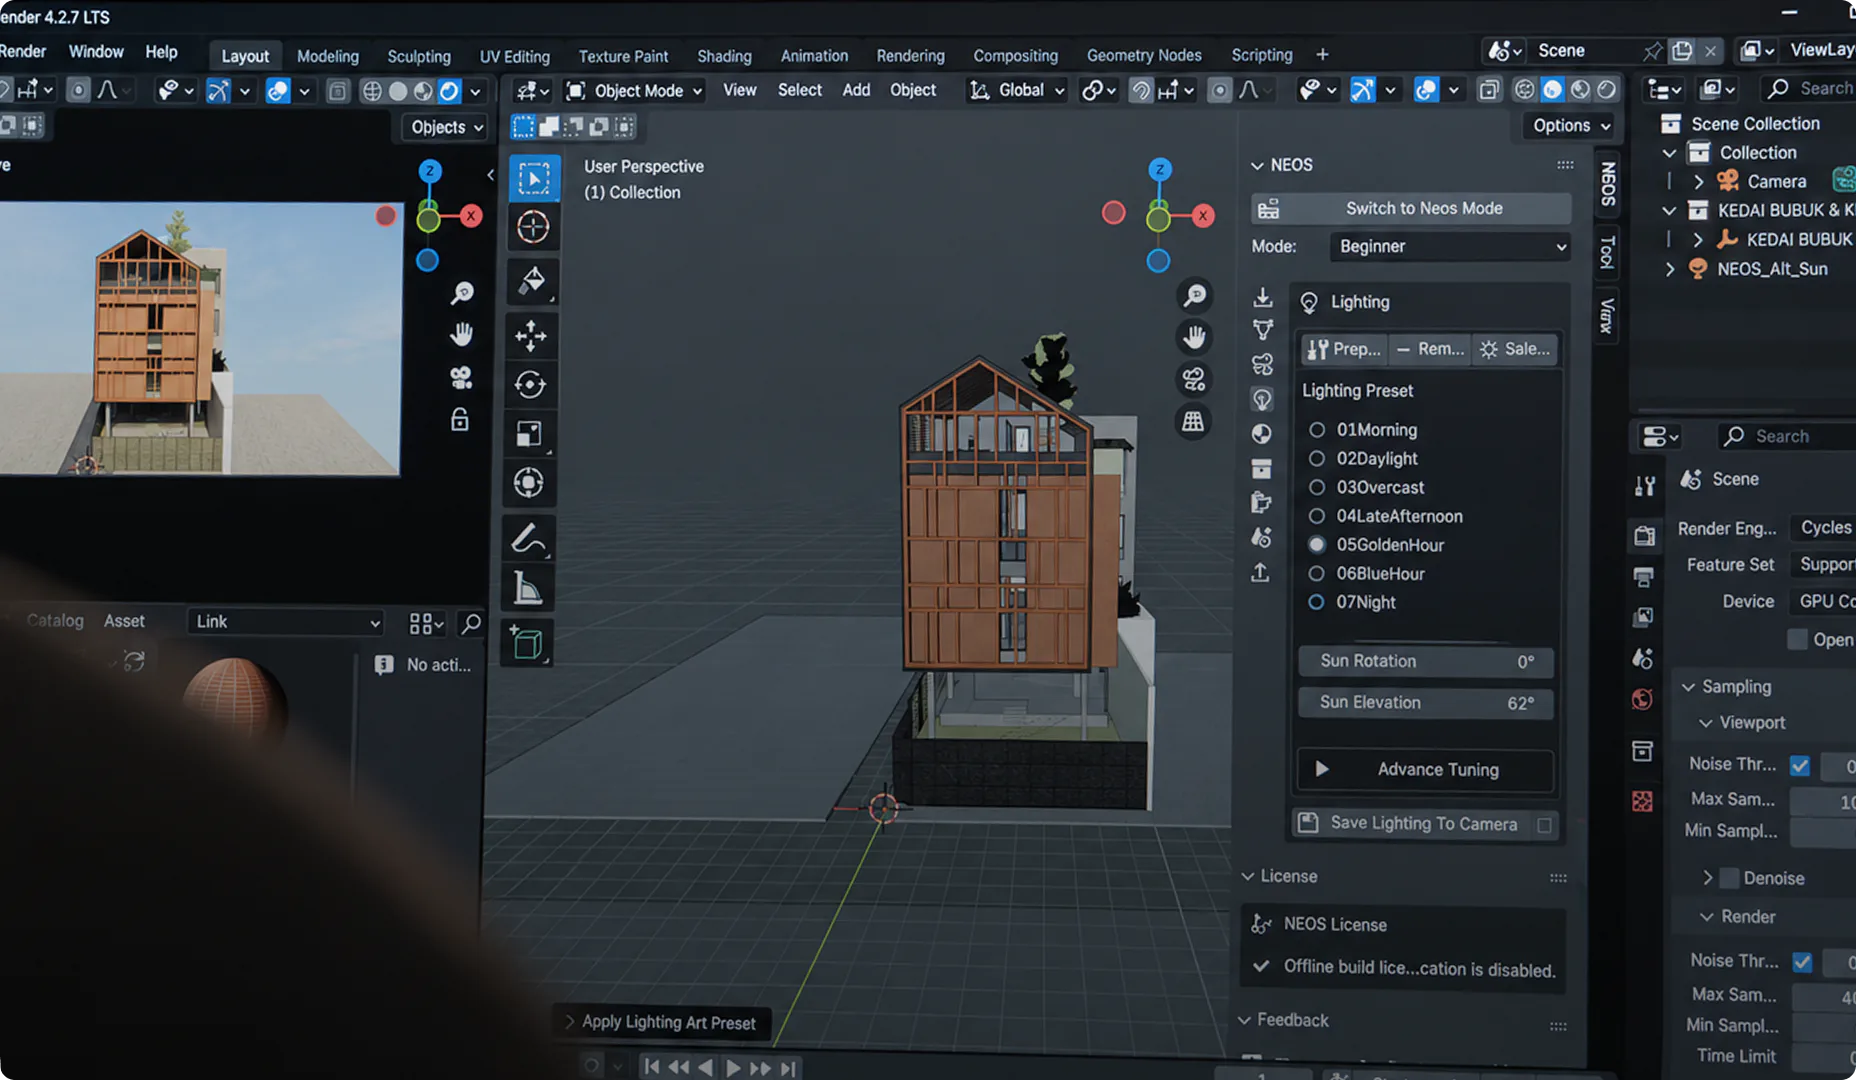1856x1080 pixels.
Task: Click Switch to Neos Mode button
Action: [x=1411, y=208]
